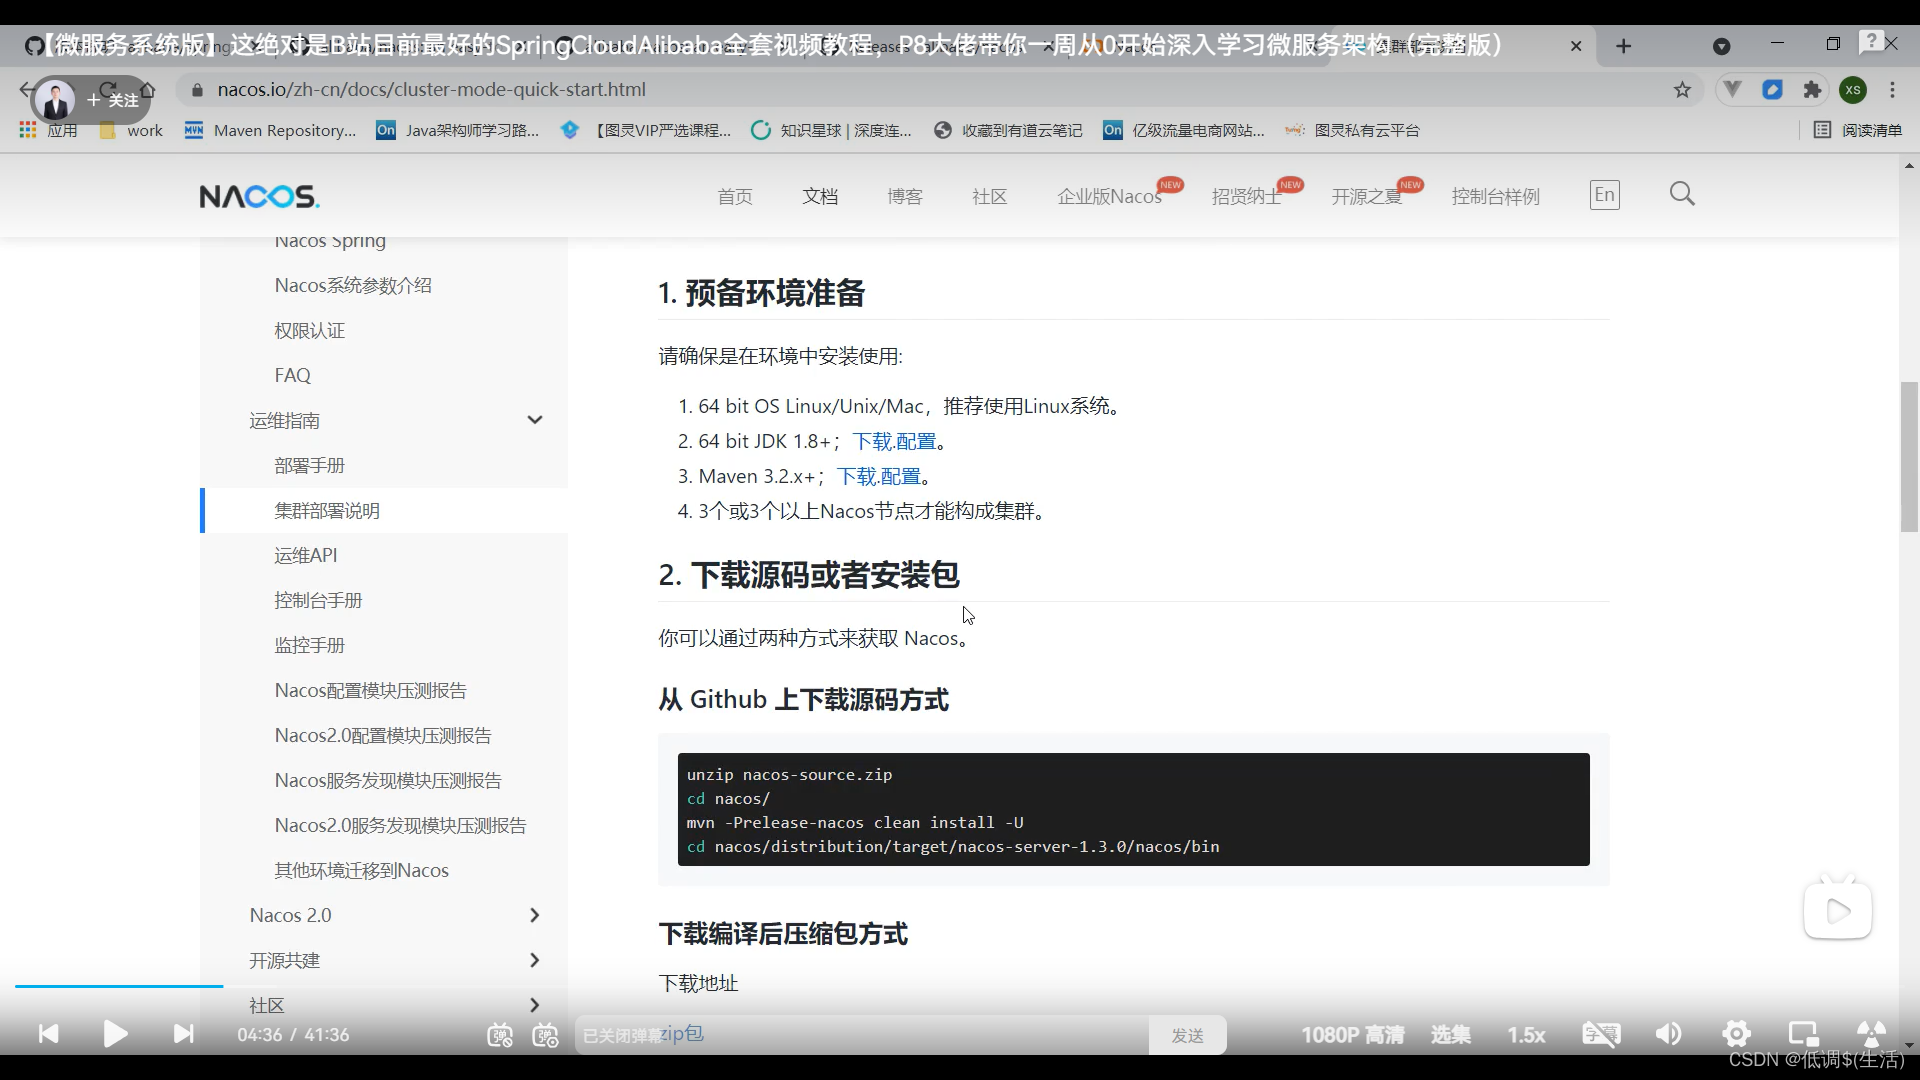
Task: Switch site language with En button
Action: 1604,195
